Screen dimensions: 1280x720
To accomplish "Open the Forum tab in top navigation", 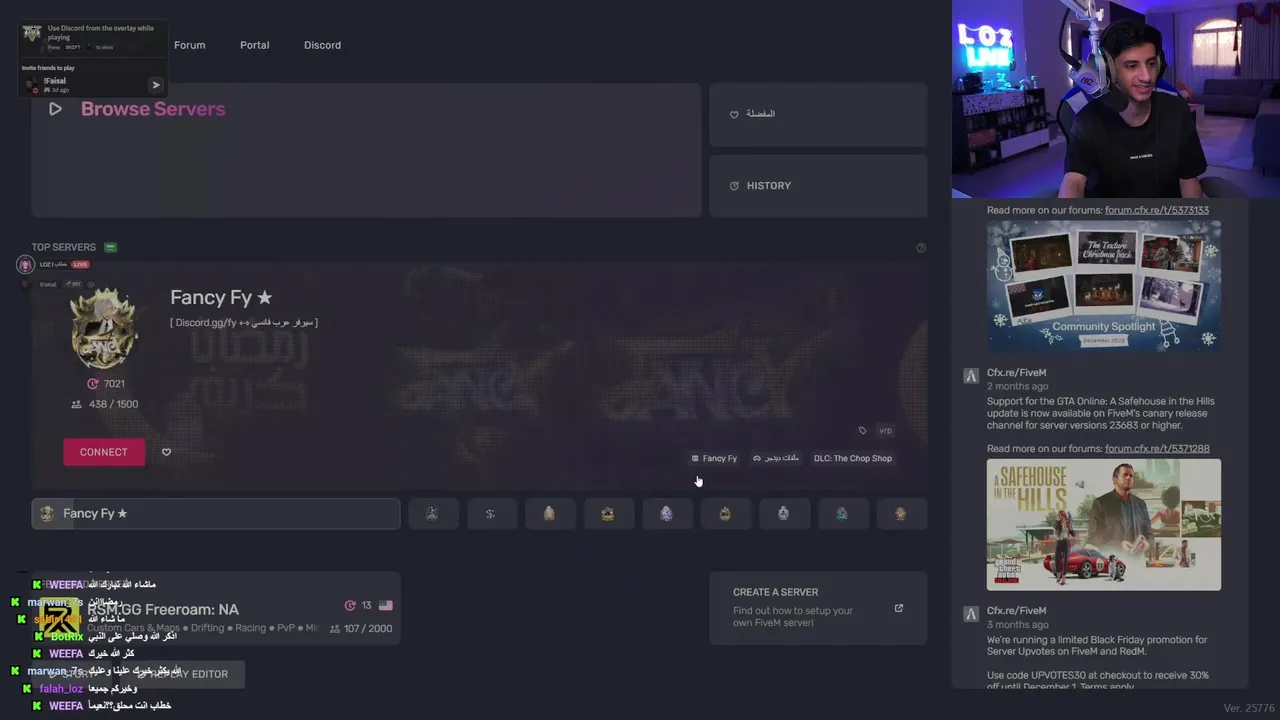I will [x=189, y=45].
